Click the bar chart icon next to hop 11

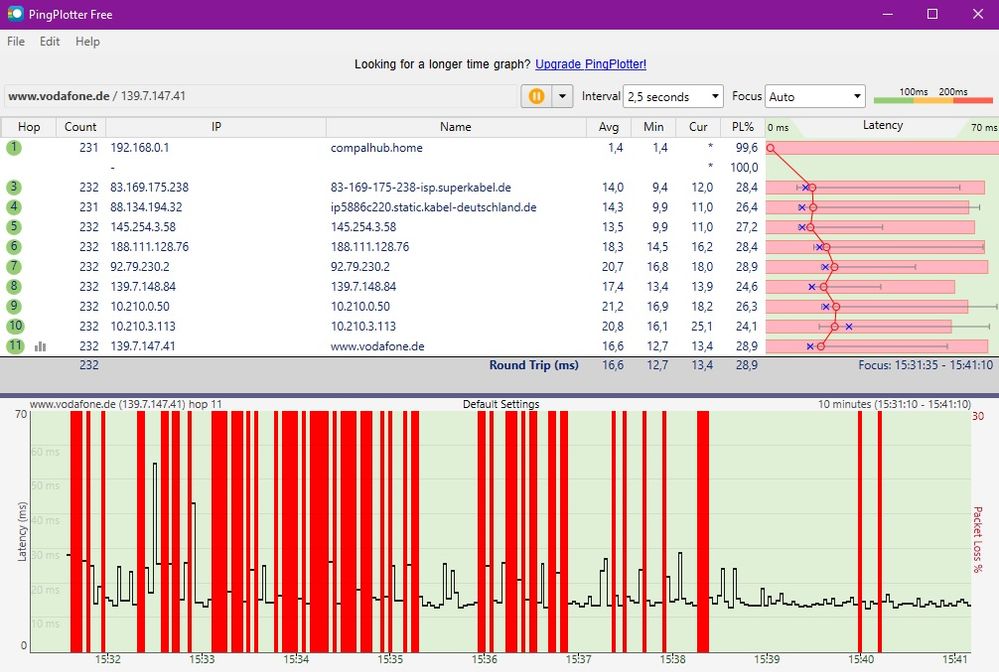tap(41, 346)
